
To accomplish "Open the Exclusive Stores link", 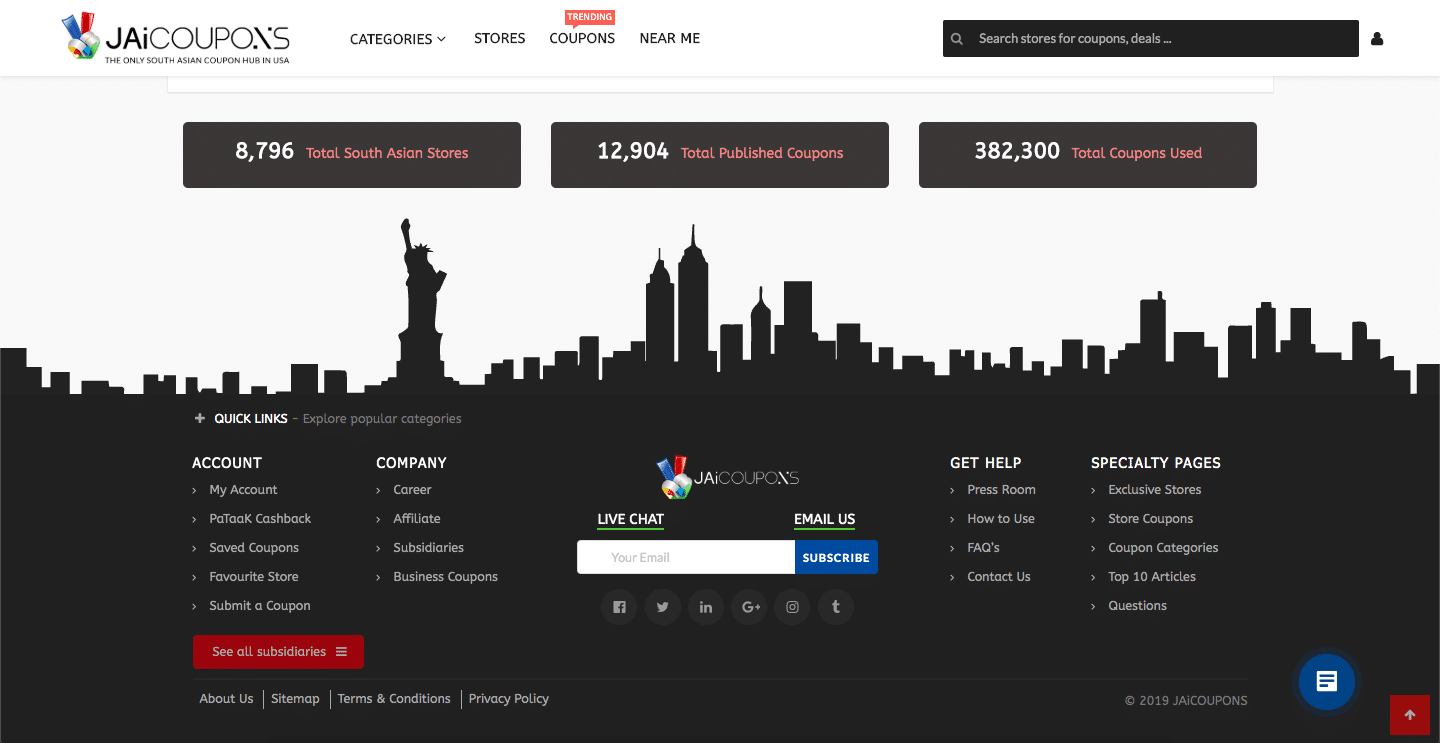I will (x=1154, y=490).
